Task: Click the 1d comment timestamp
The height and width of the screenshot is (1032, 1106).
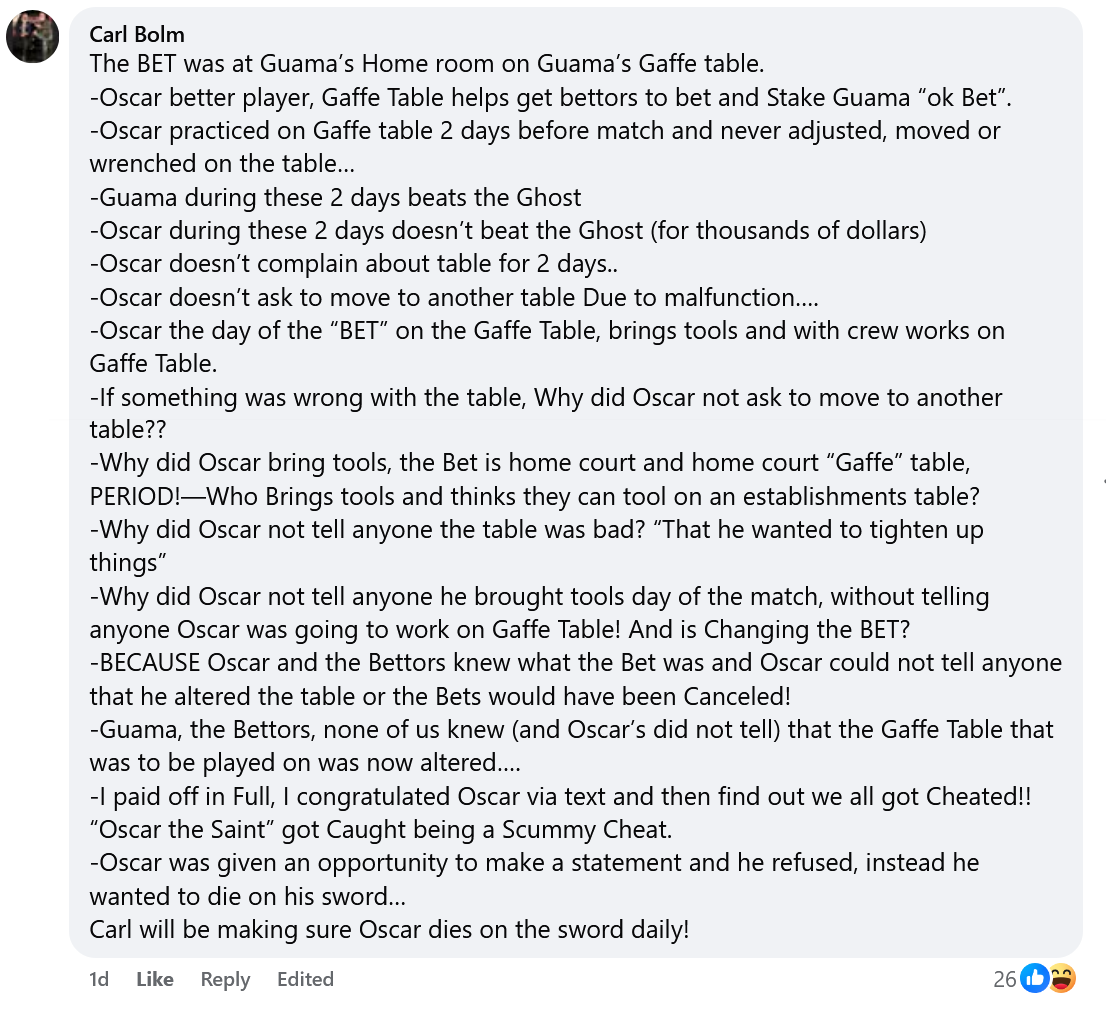Action: click(99, 979)
